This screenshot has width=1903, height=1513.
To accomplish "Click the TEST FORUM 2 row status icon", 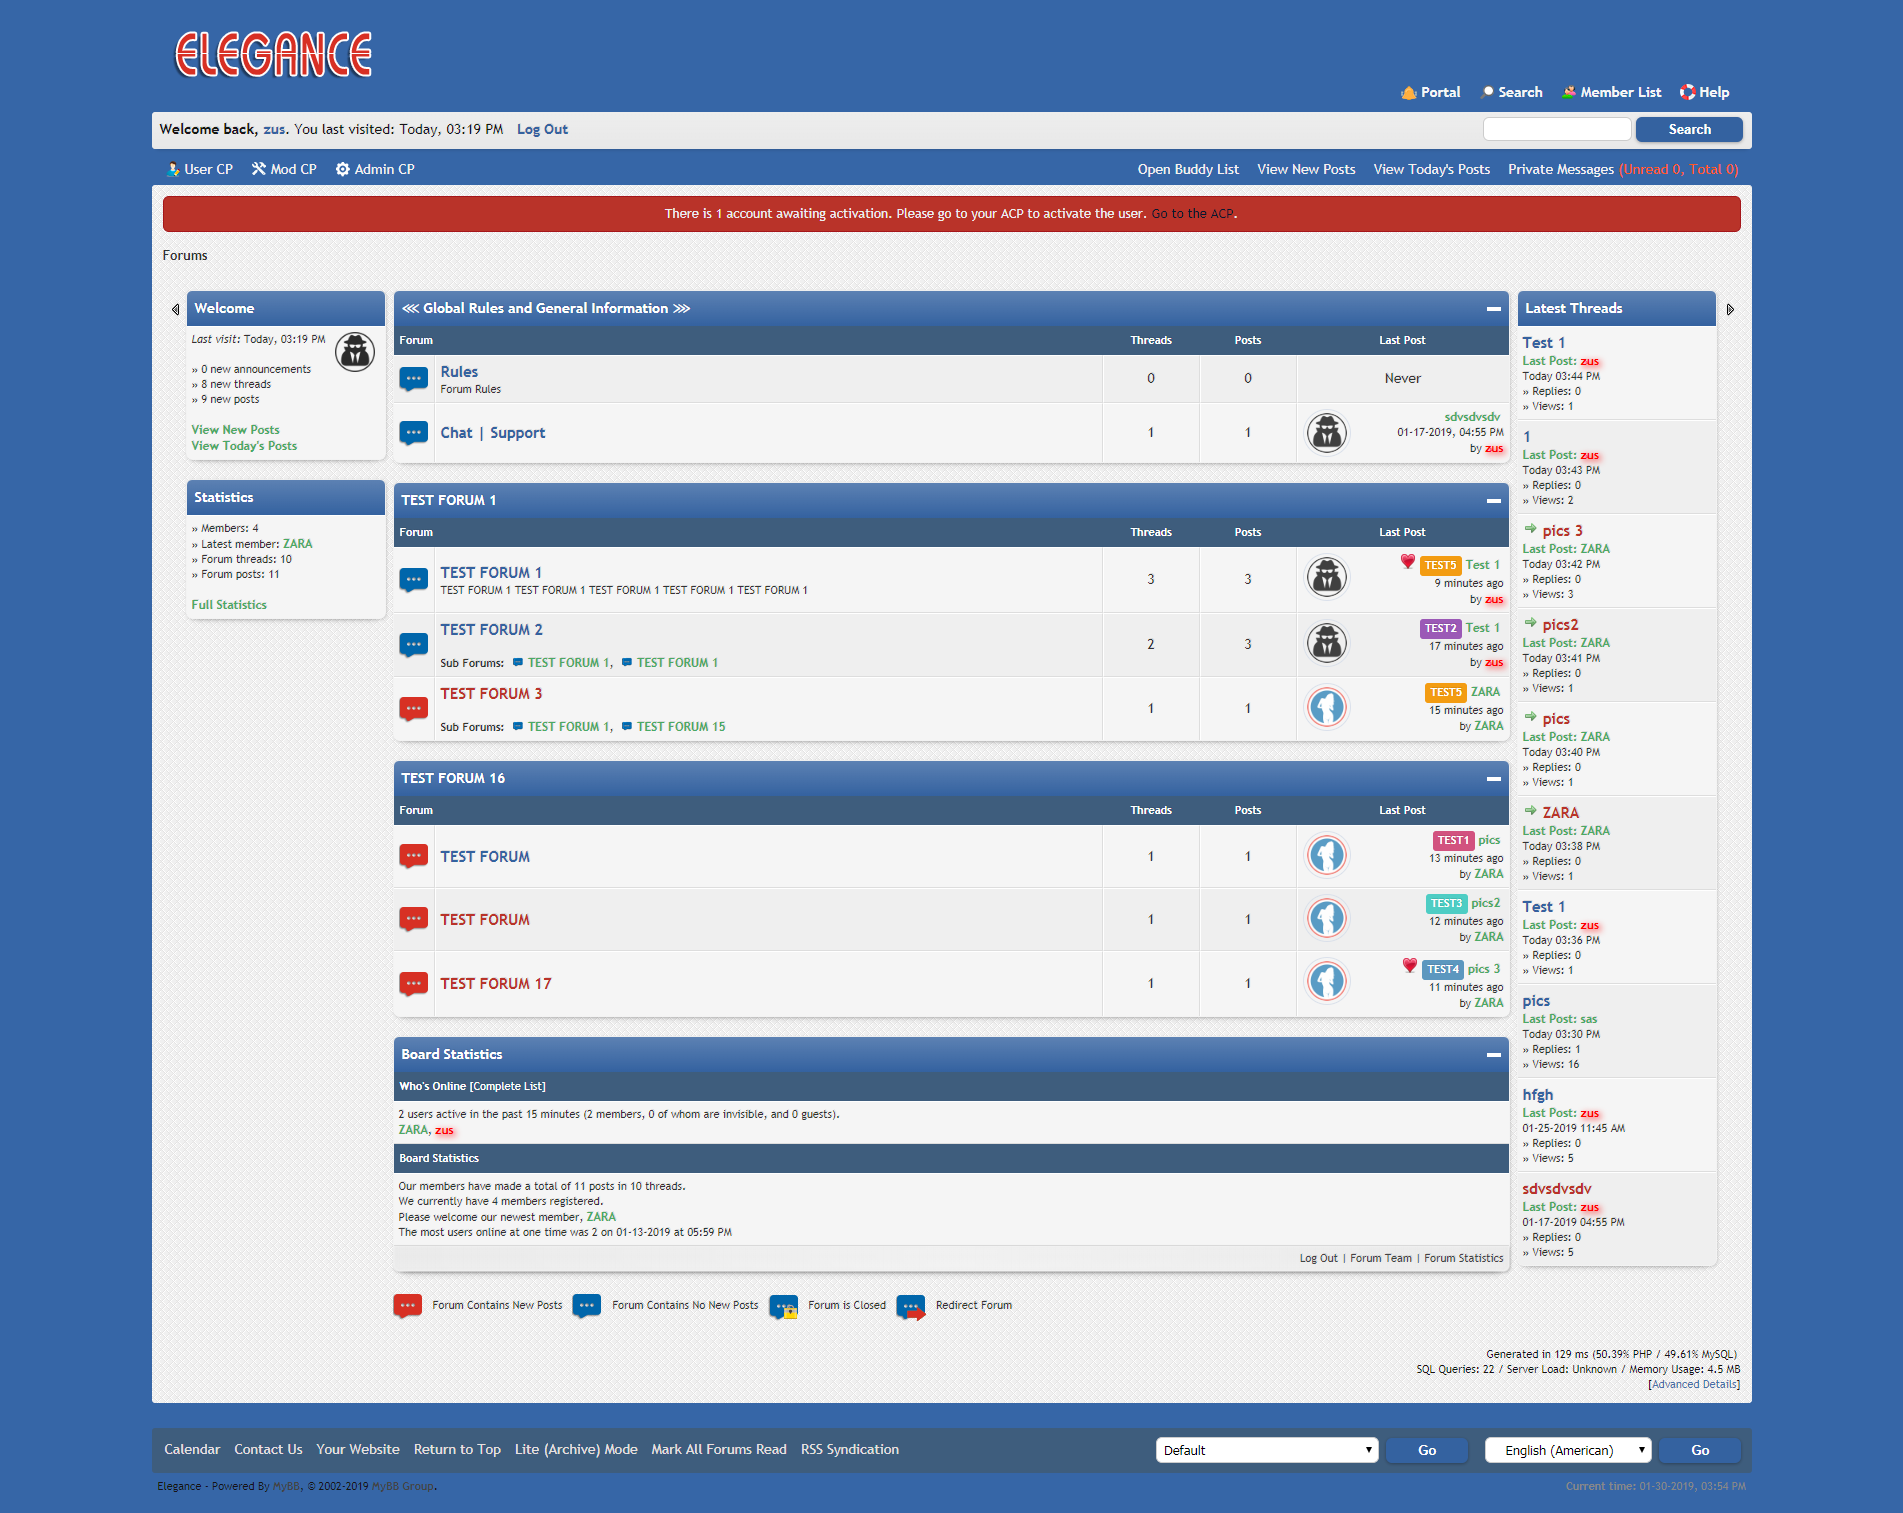I will click(414, 644).
